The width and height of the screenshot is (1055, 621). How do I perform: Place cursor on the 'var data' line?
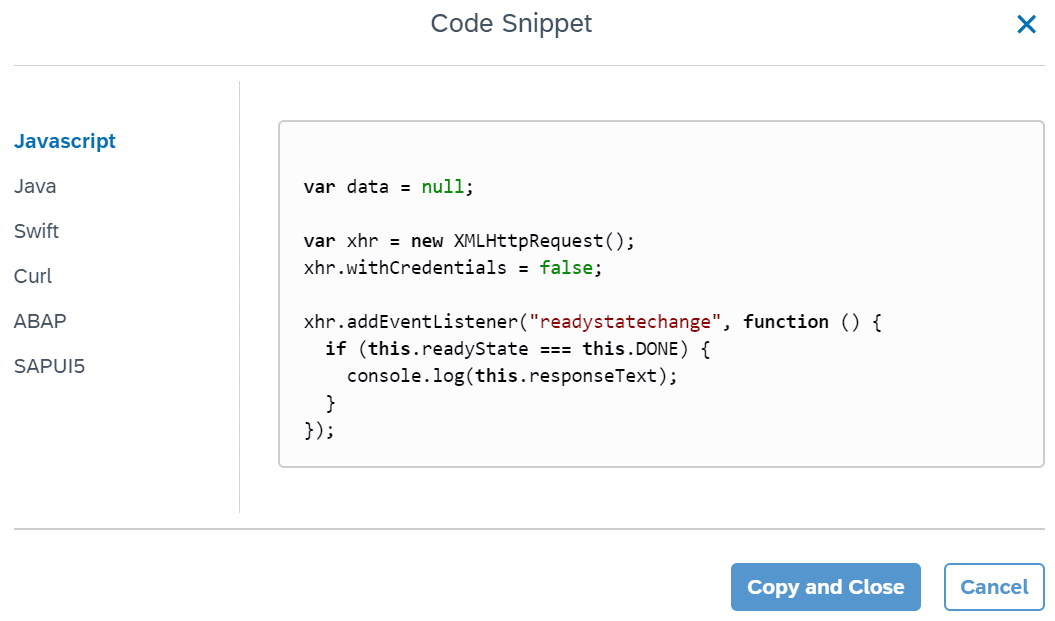387,187
